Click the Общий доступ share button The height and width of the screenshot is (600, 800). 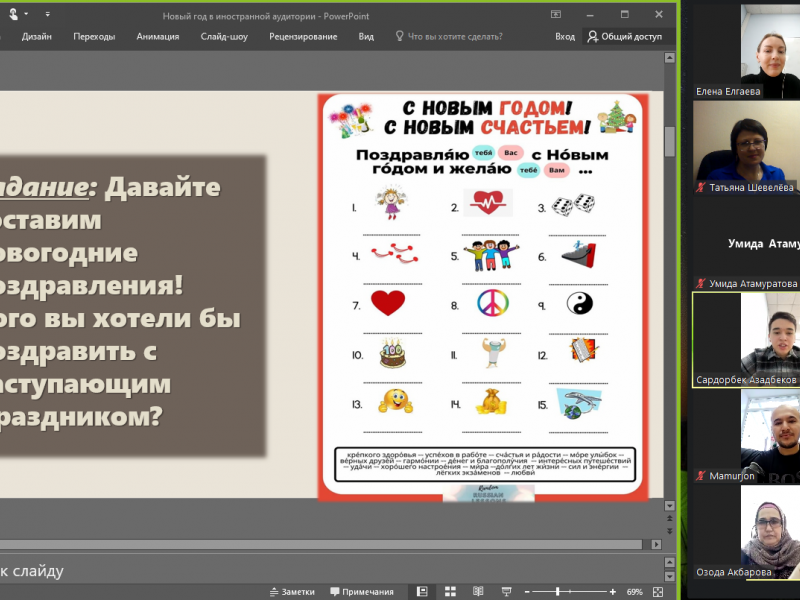pos(624,36)
